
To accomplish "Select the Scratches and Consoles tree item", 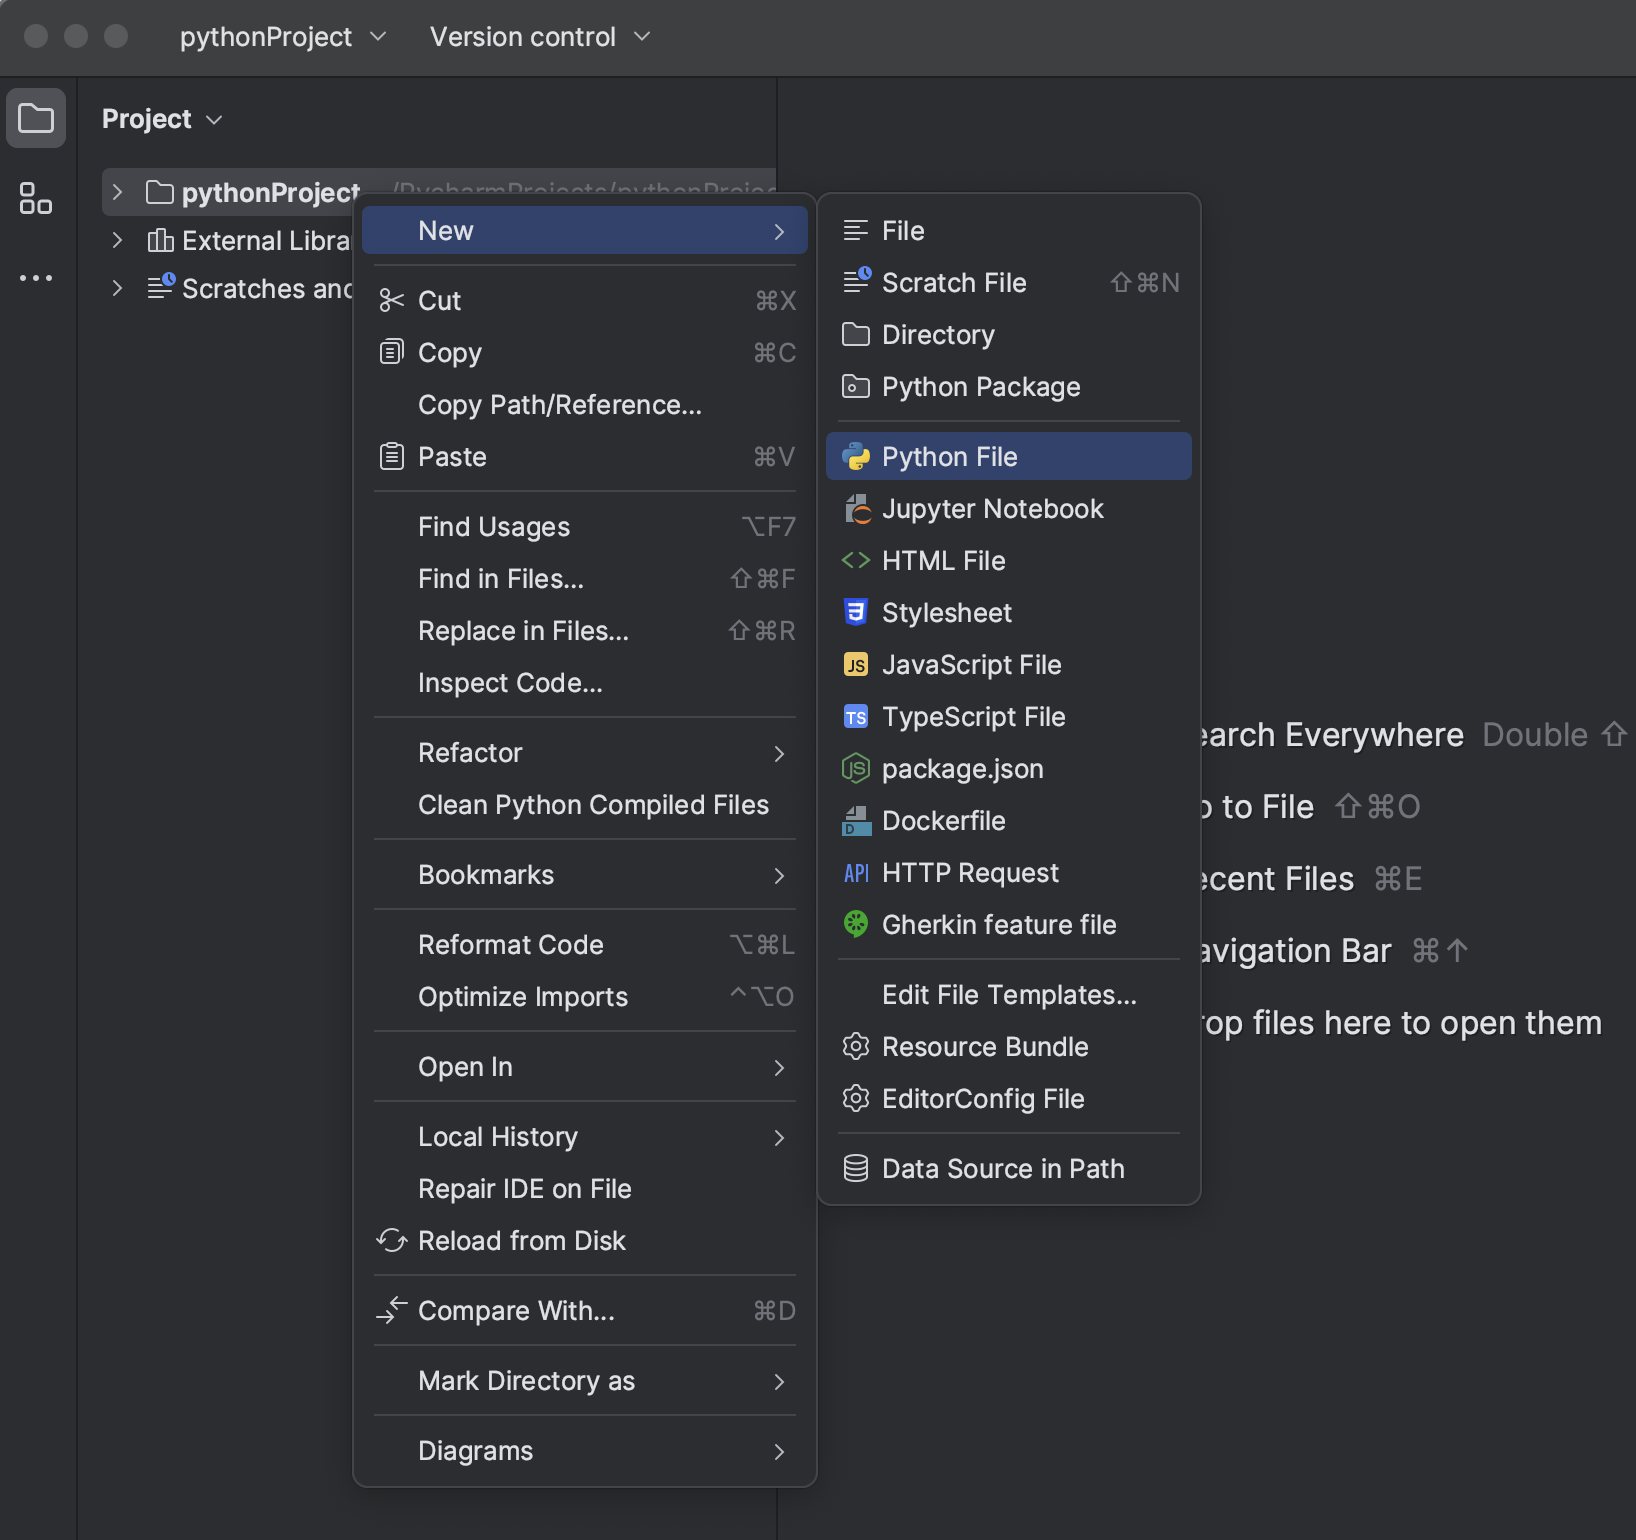I will click(252, 289).
